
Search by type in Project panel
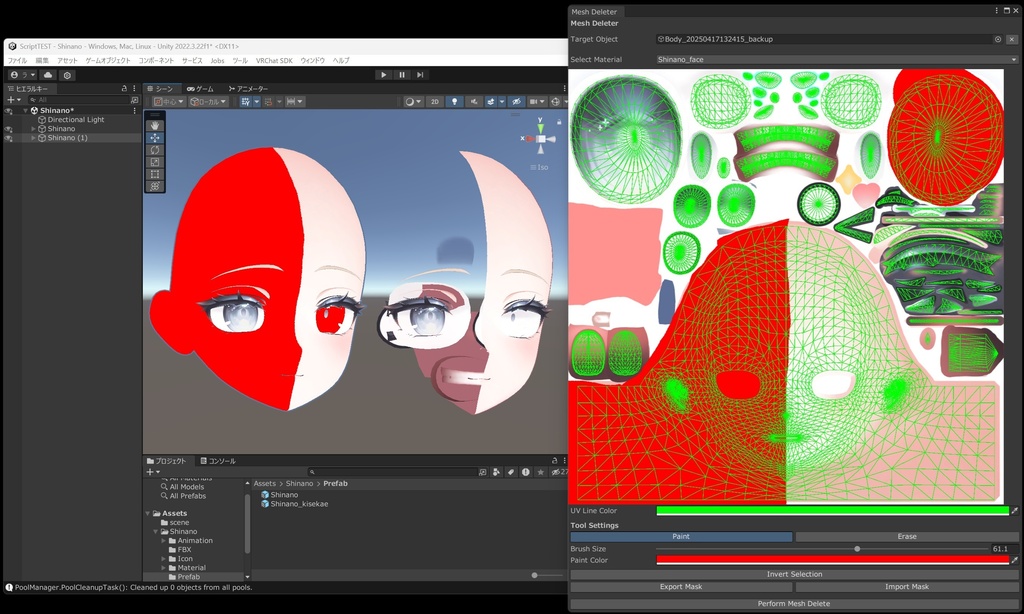click(496, 472)
